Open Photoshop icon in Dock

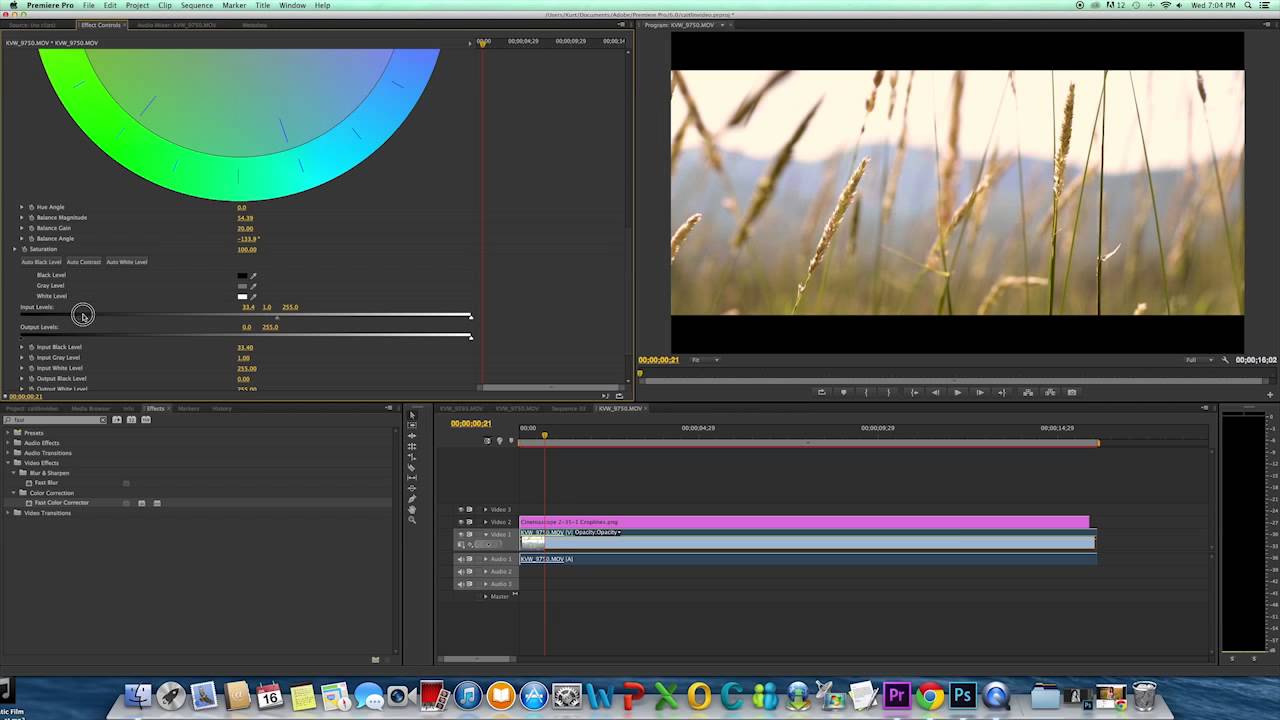click(963, 695)
